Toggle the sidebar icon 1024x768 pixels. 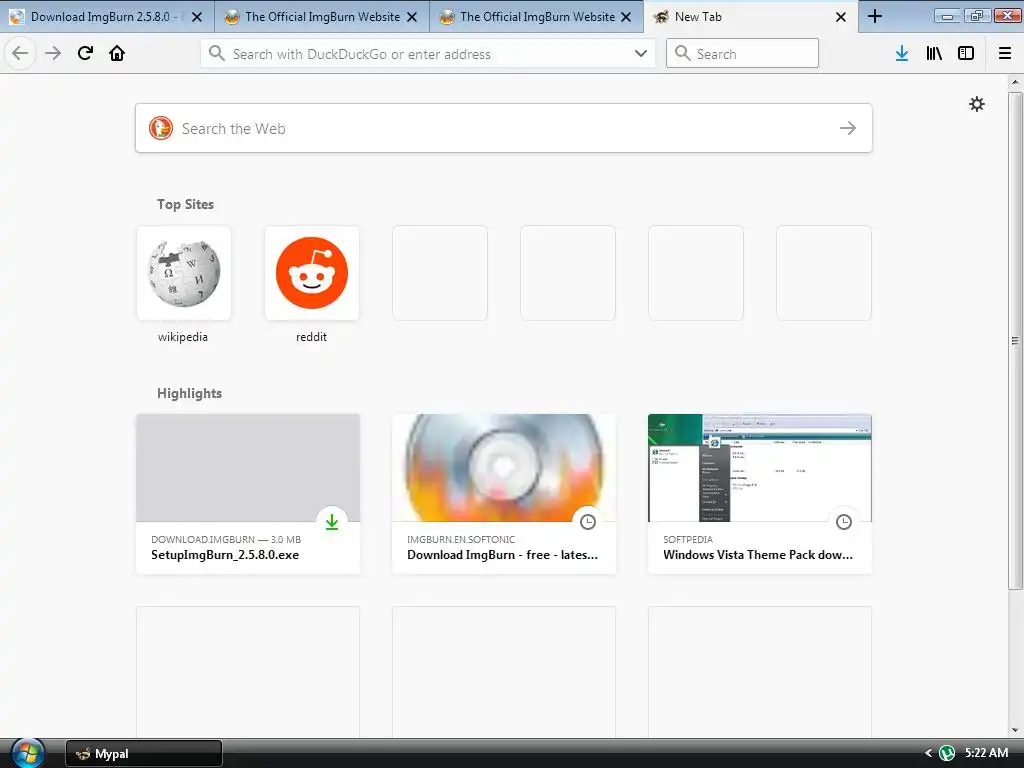(966, 54)
